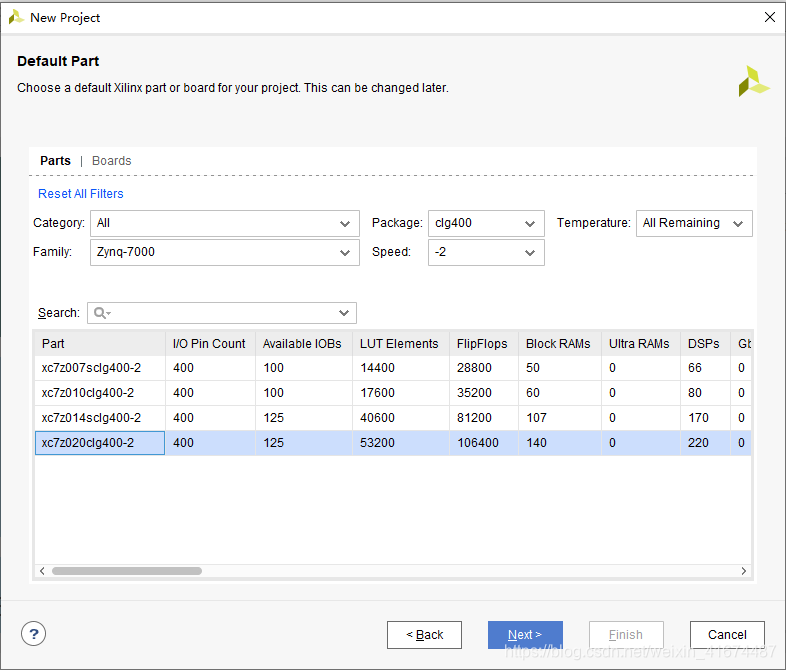This screenshot has height=670, width=786.
Task: Select the Parts tab
Action: (55, 161)
